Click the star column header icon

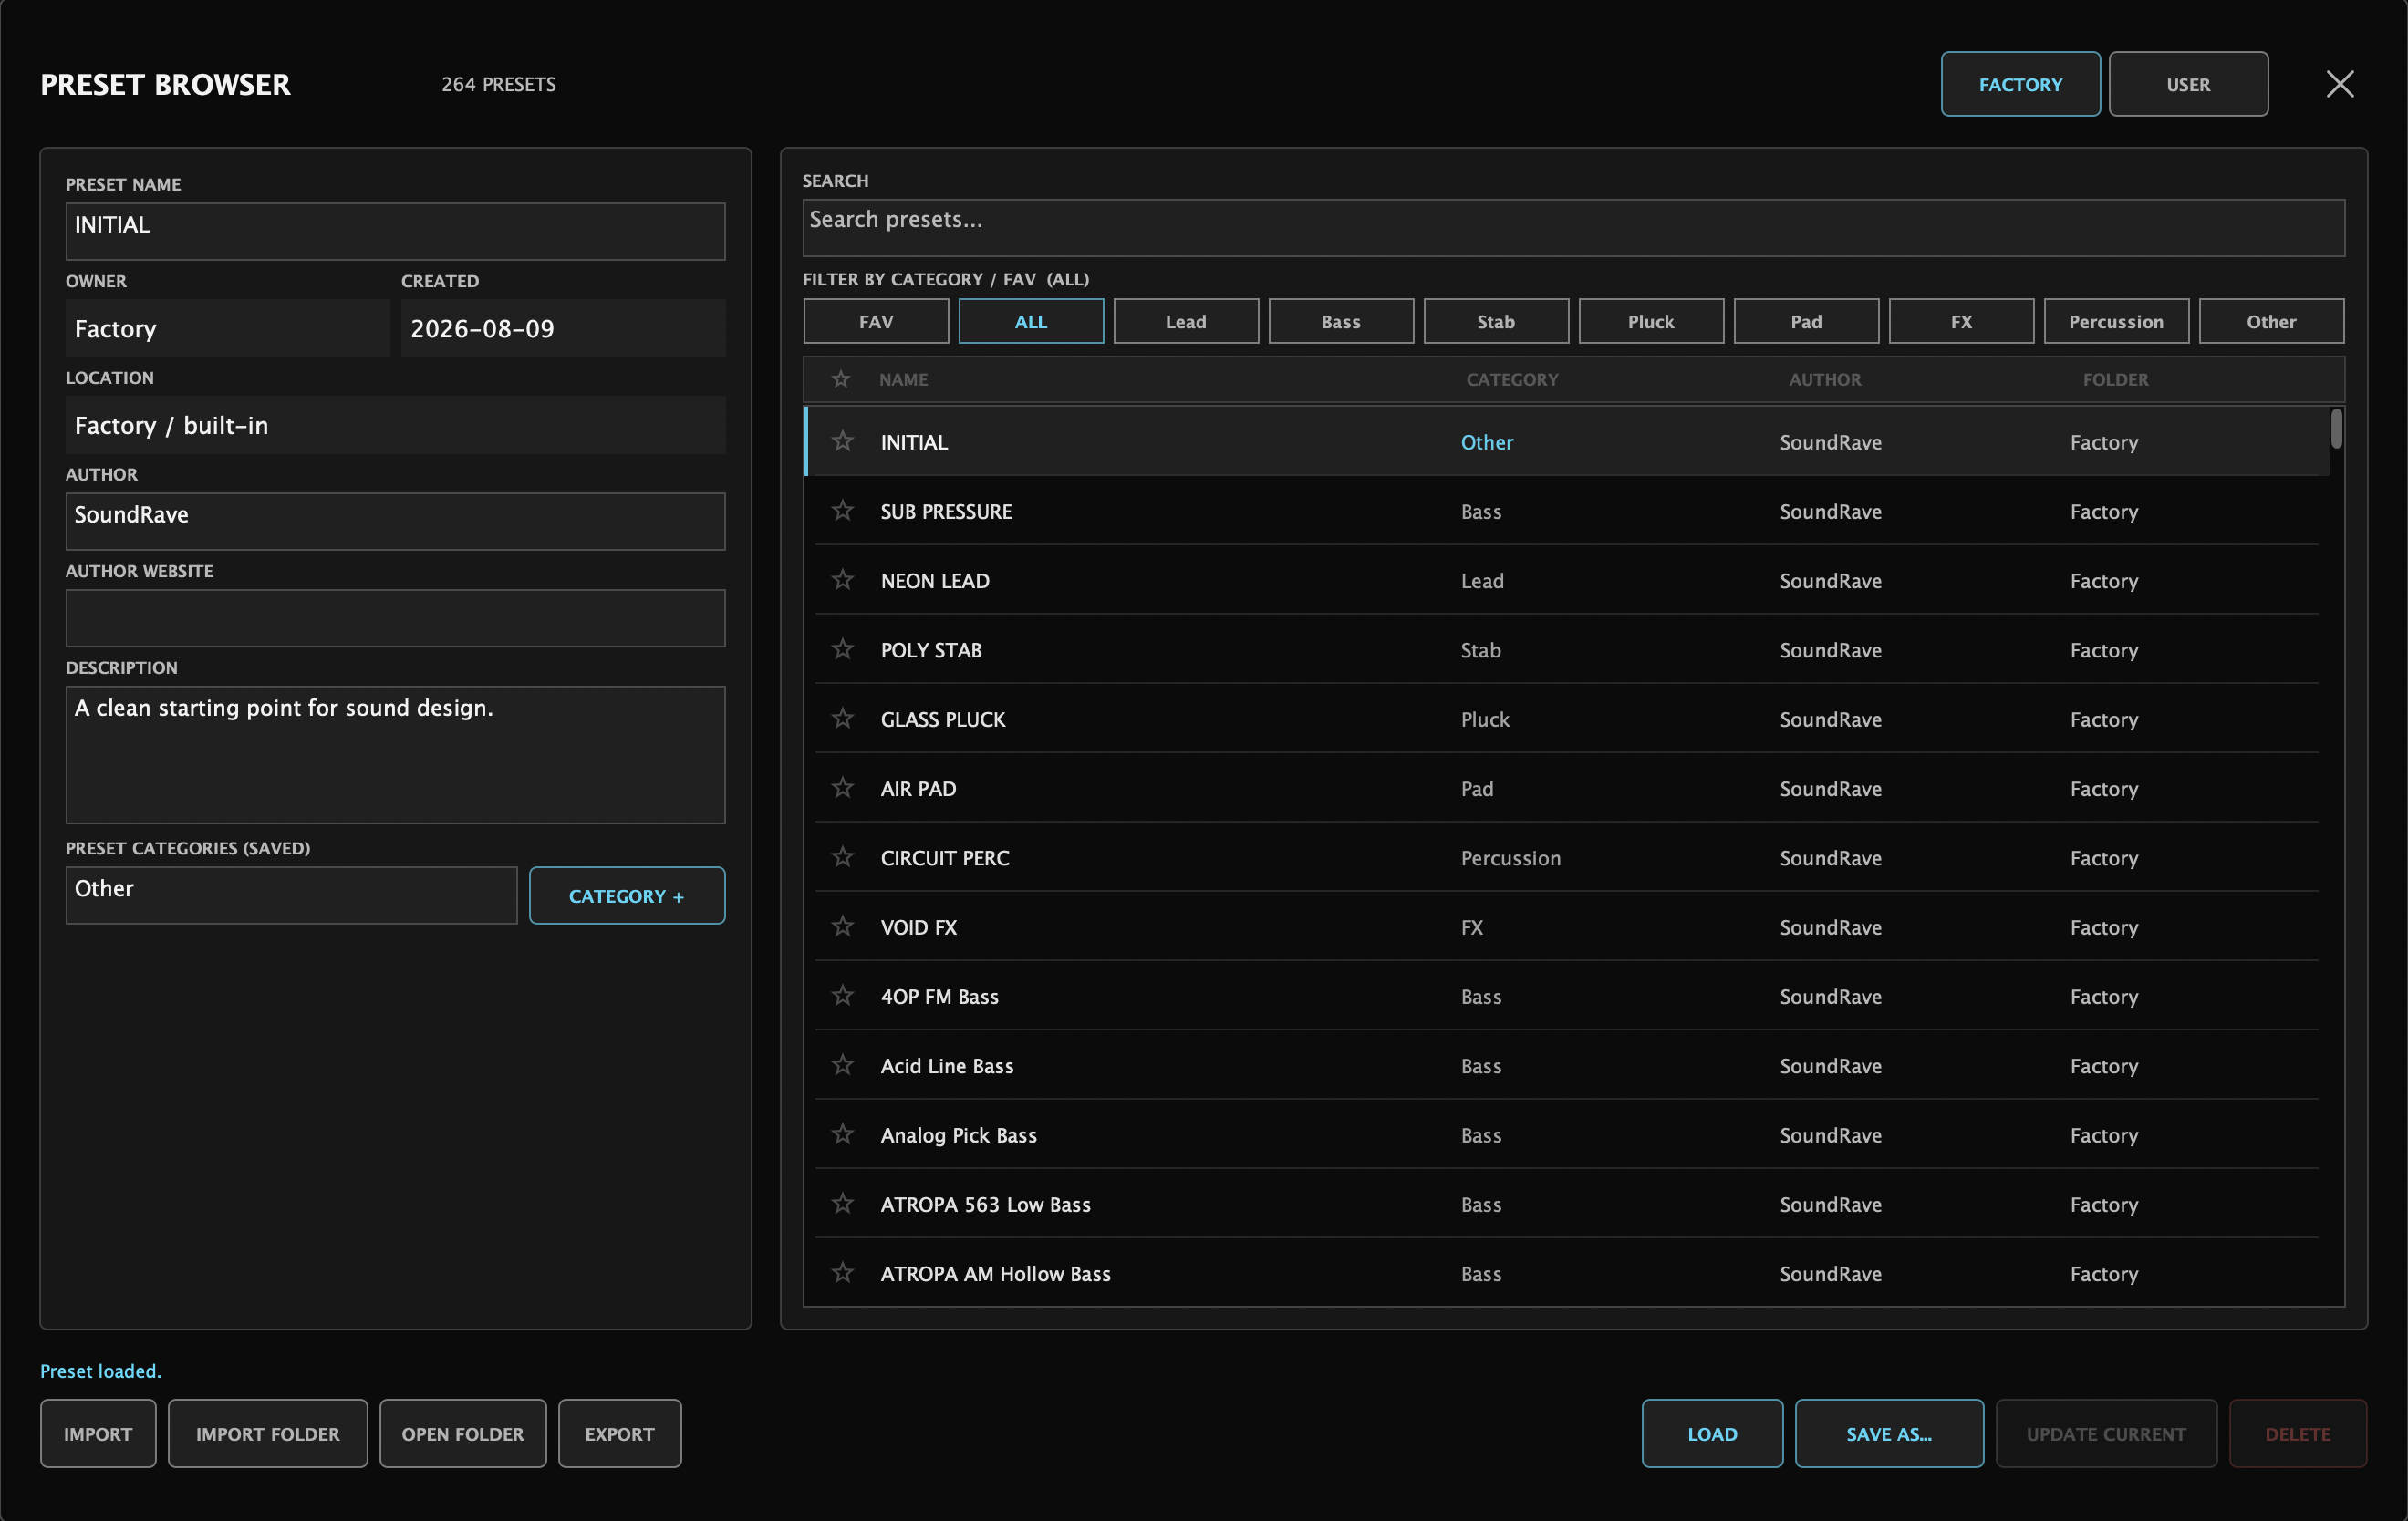tap(841, 379)
